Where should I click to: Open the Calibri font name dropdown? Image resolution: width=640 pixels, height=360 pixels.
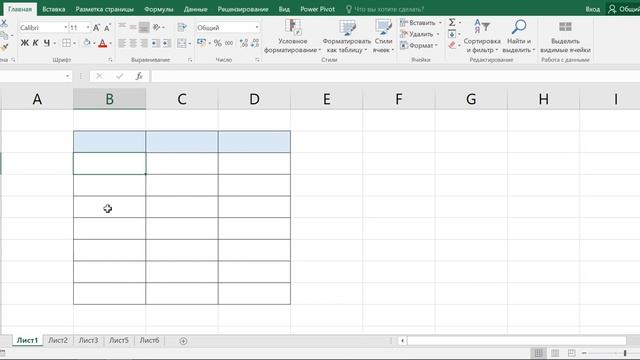(65, 27)
